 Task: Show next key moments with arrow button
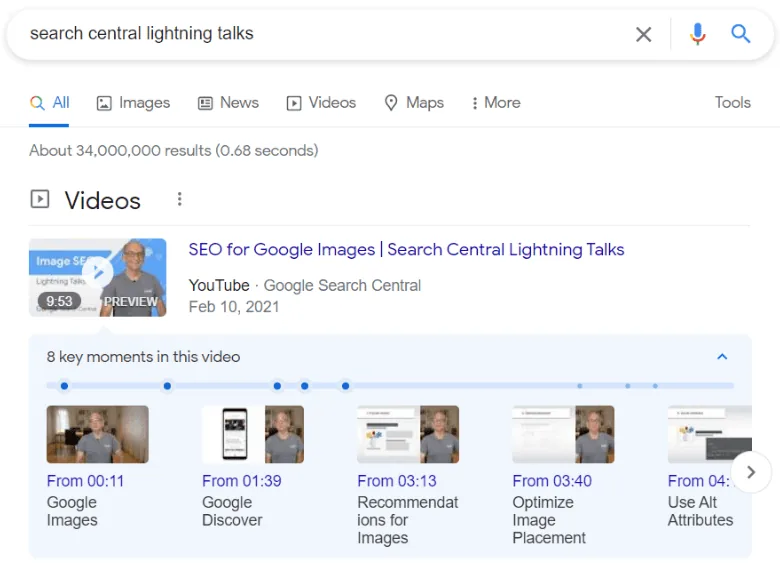[751, 472]
